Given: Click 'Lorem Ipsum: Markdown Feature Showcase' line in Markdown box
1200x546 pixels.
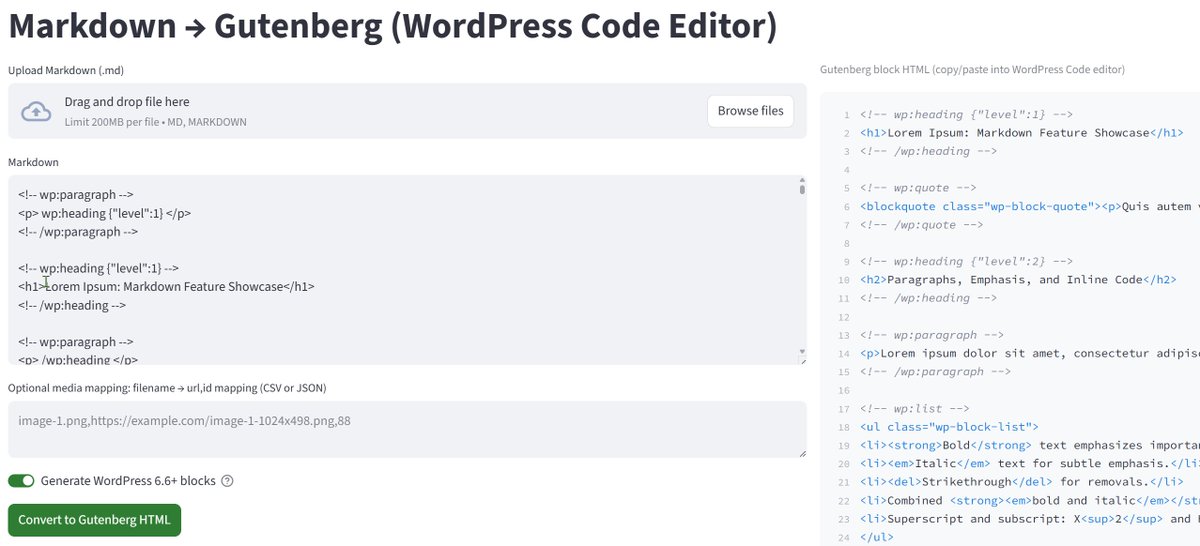Looking at the screenshot, I should (166, 286).
